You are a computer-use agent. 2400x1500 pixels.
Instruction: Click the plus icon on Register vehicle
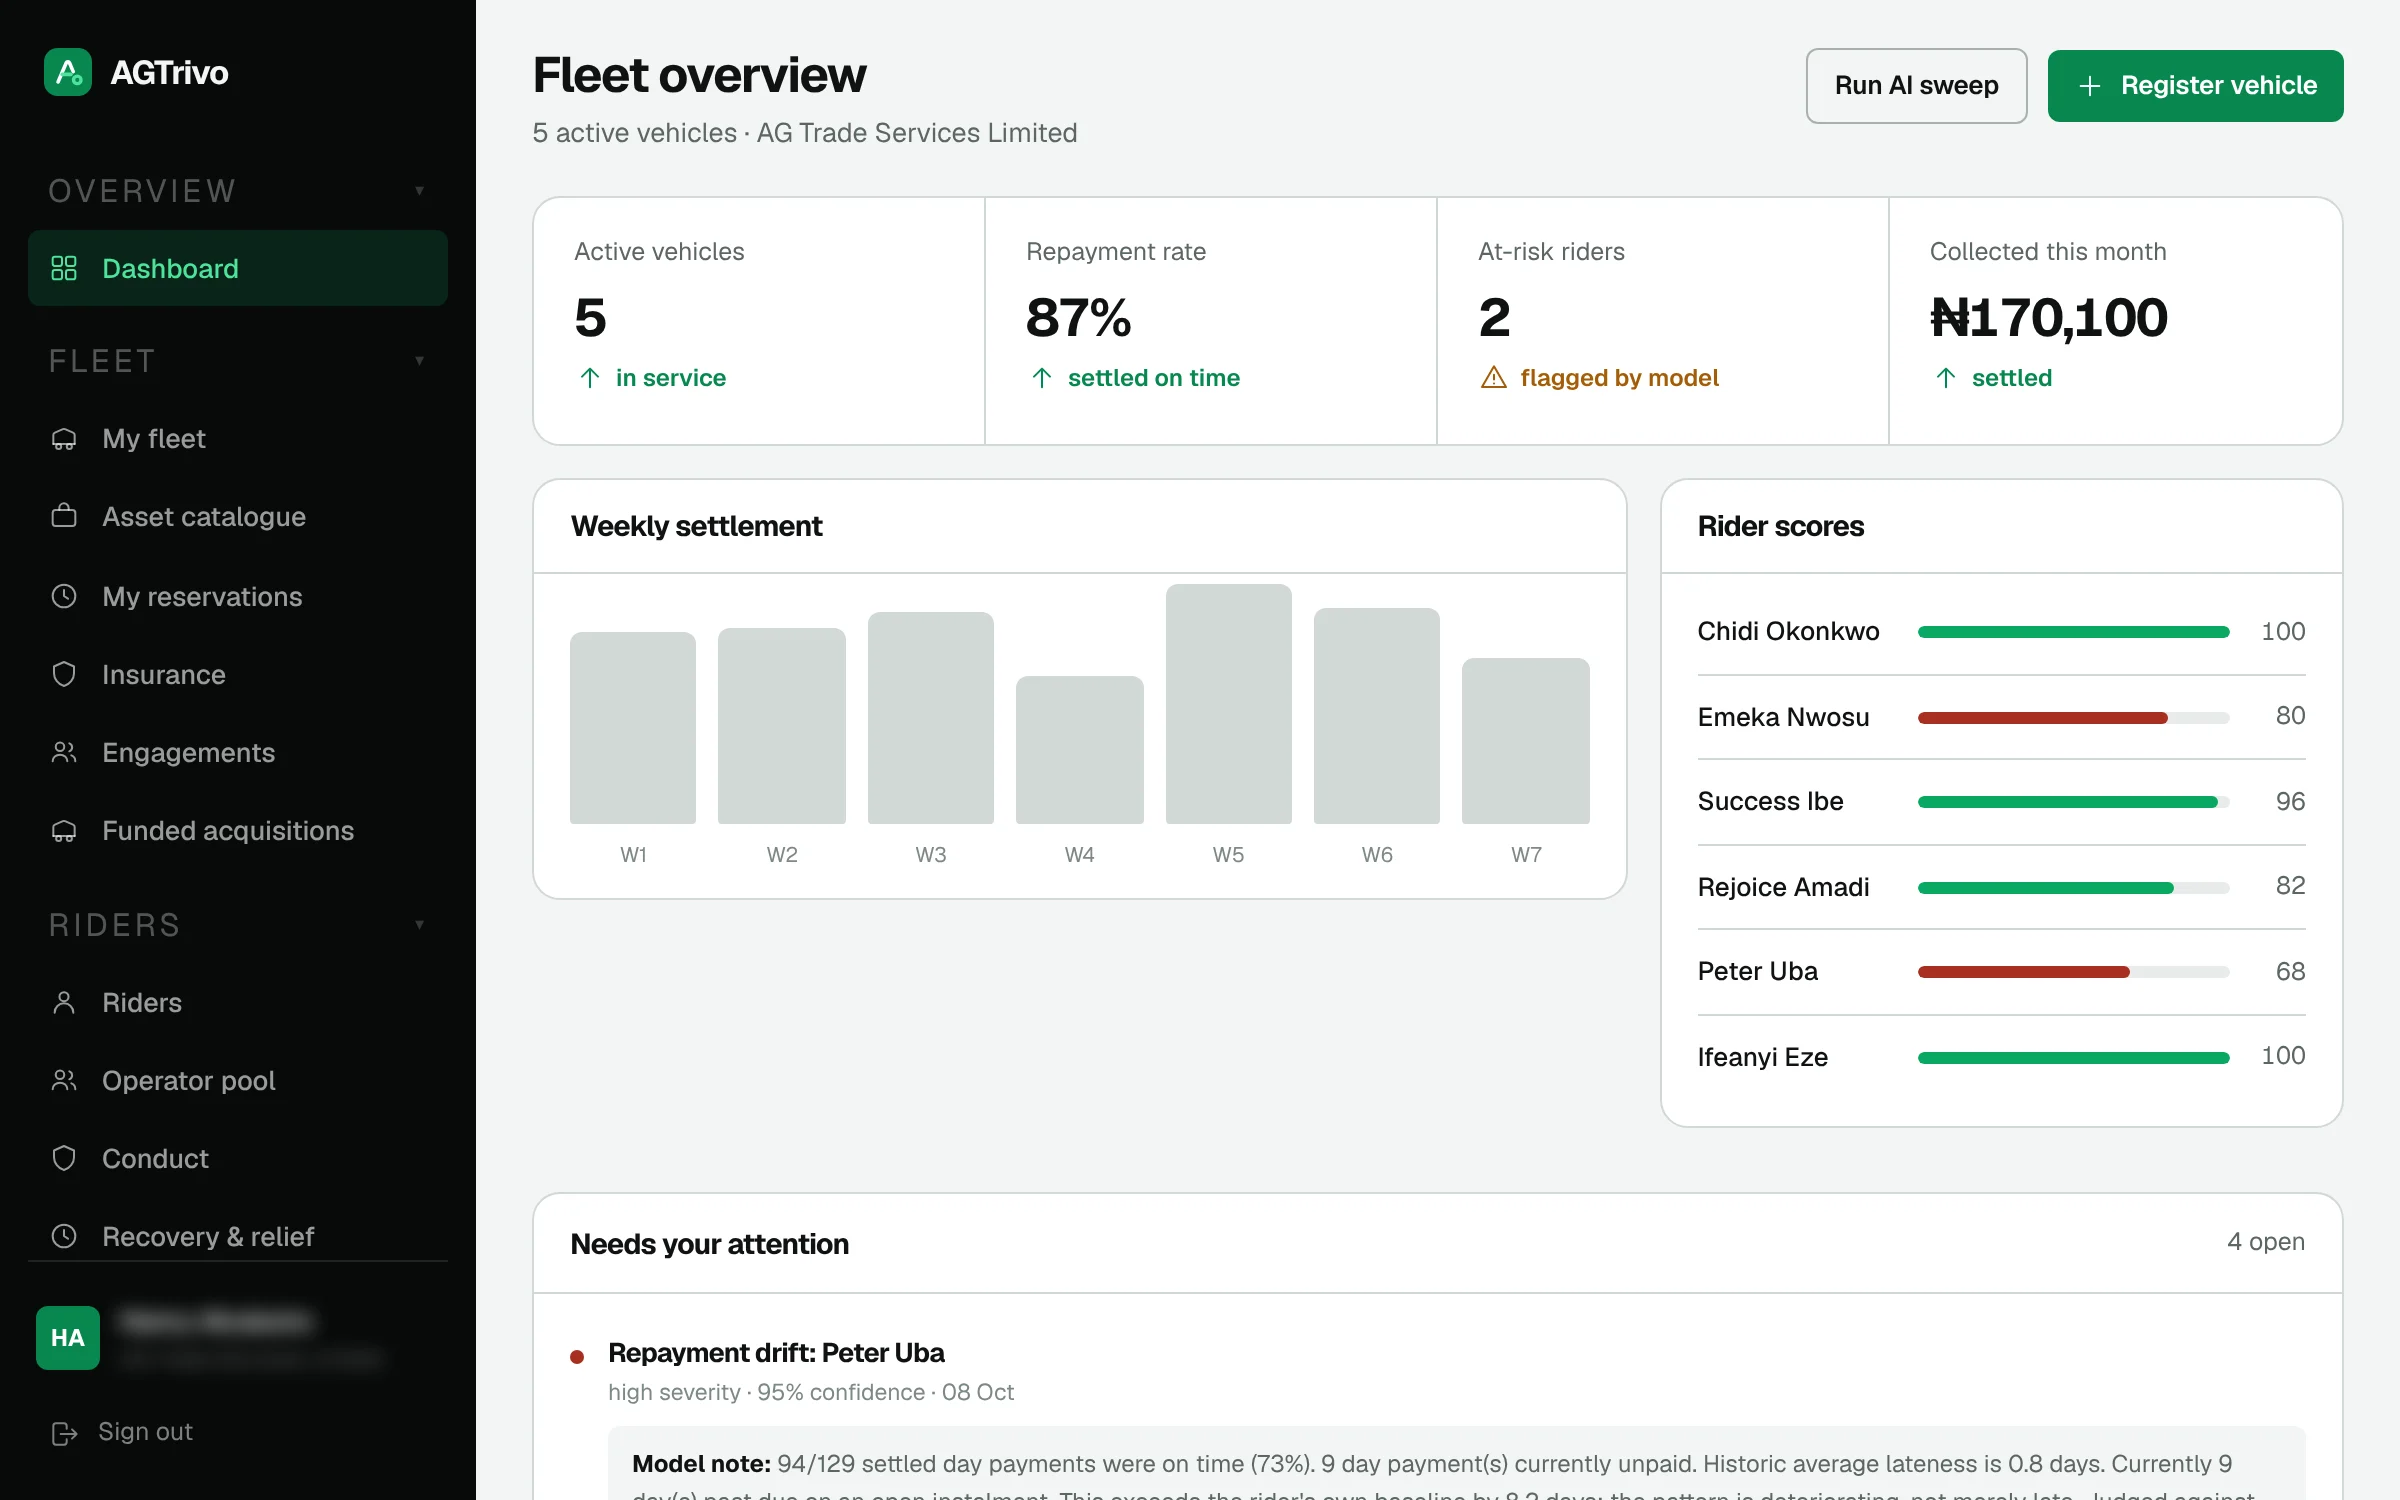[x=2089, y=86]
